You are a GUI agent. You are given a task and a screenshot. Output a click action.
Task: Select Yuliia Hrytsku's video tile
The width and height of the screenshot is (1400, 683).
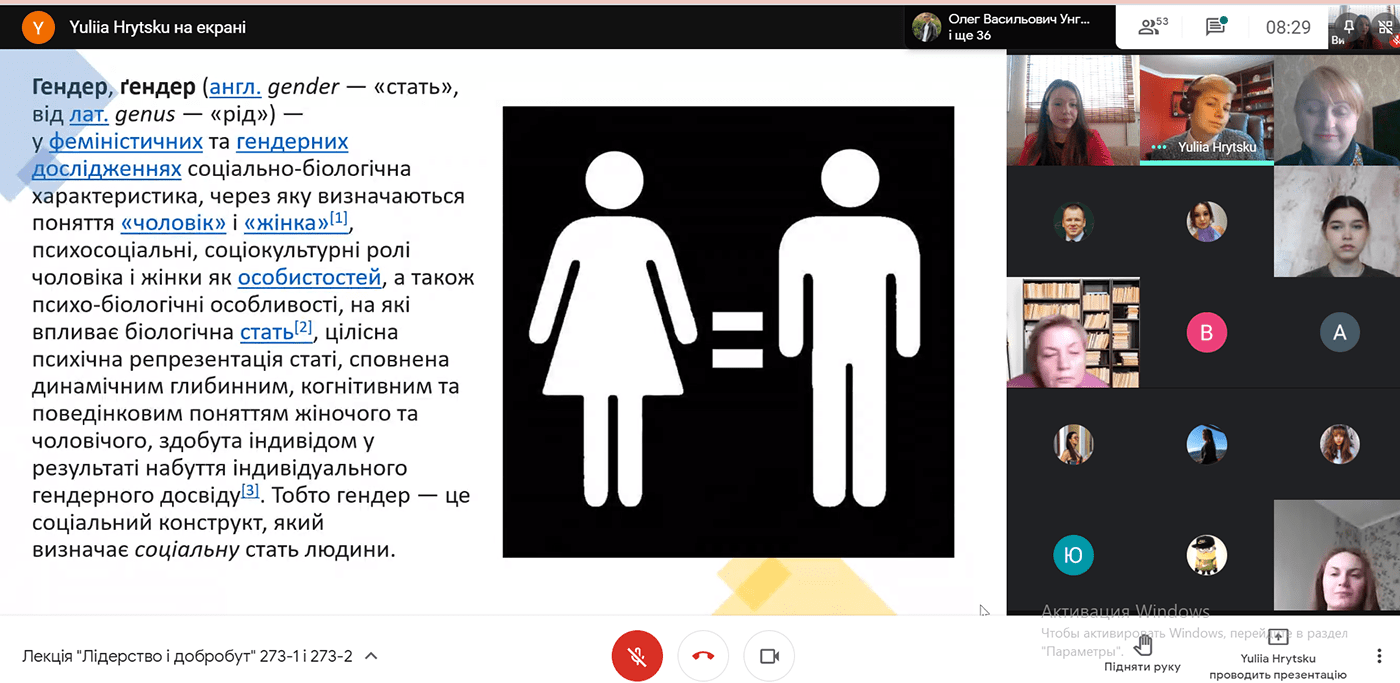[1207, 110]
